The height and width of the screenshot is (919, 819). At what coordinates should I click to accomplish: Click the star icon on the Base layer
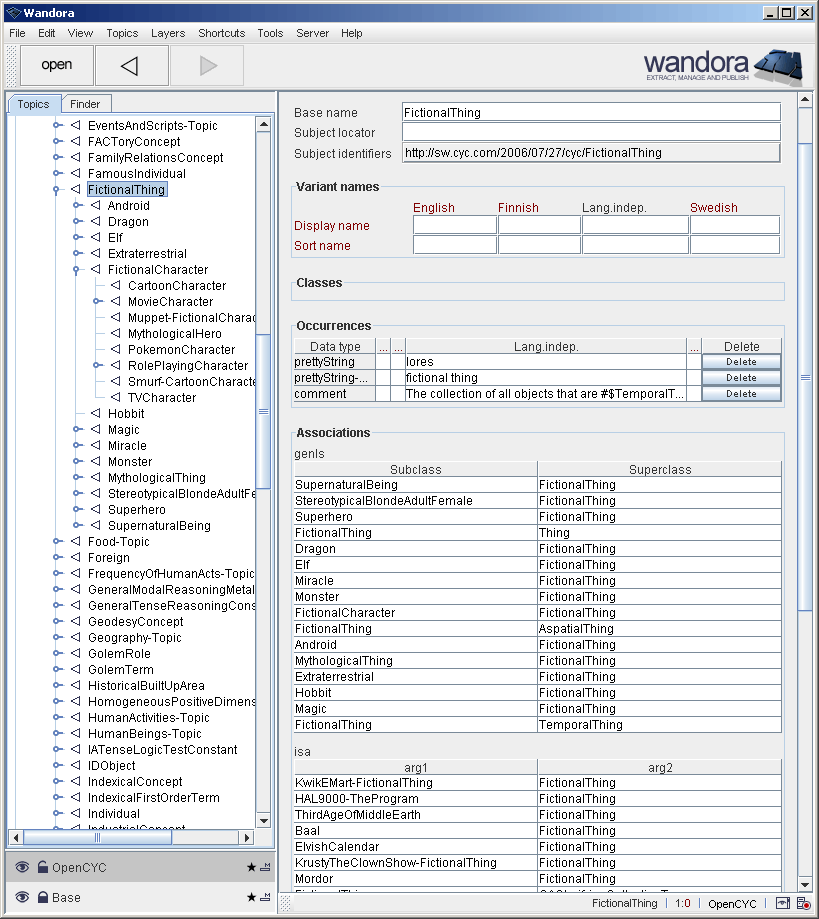coord(251,897)
